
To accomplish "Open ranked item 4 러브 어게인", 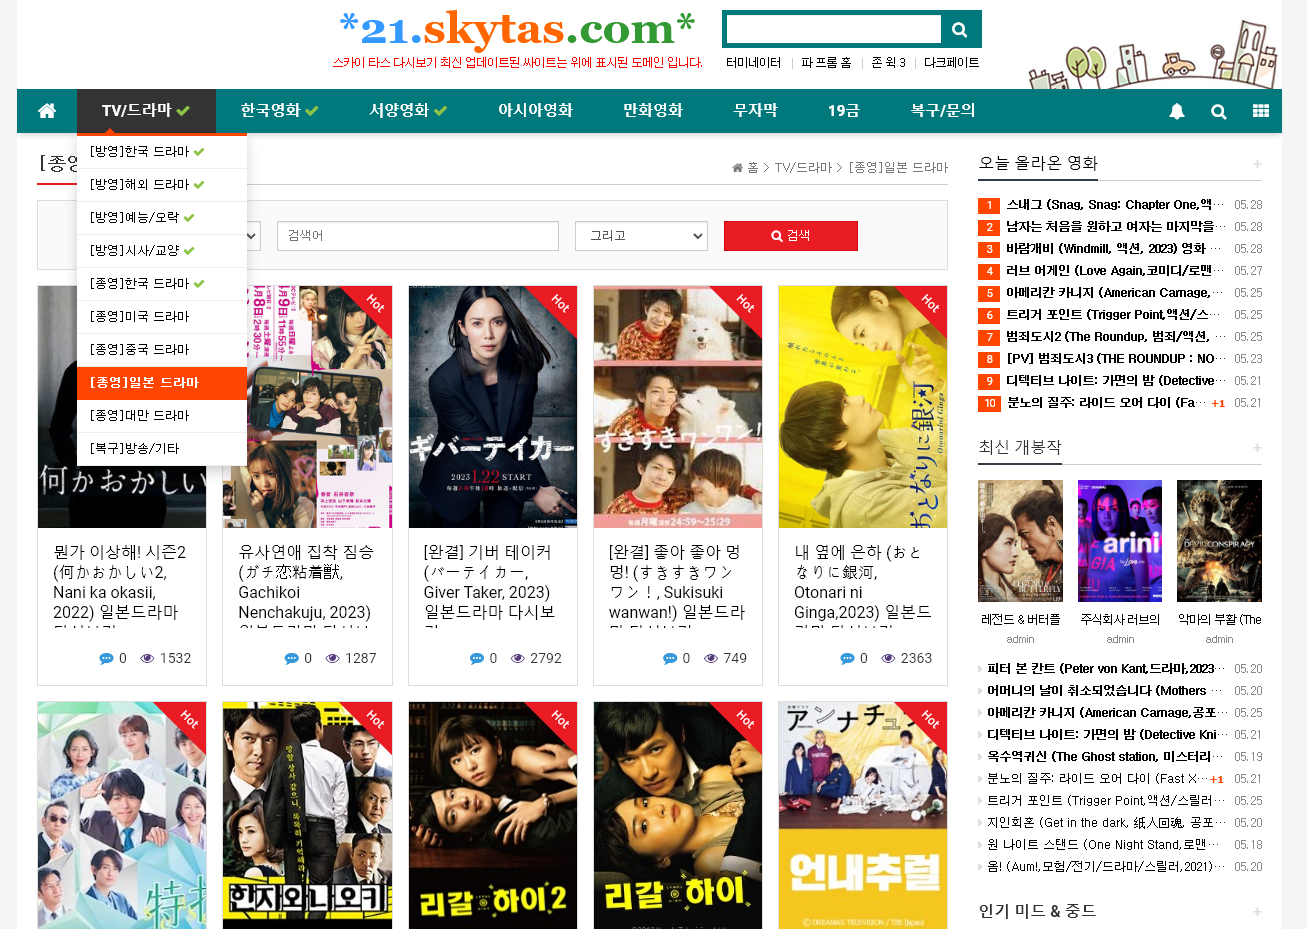I will pos(1115,271).
